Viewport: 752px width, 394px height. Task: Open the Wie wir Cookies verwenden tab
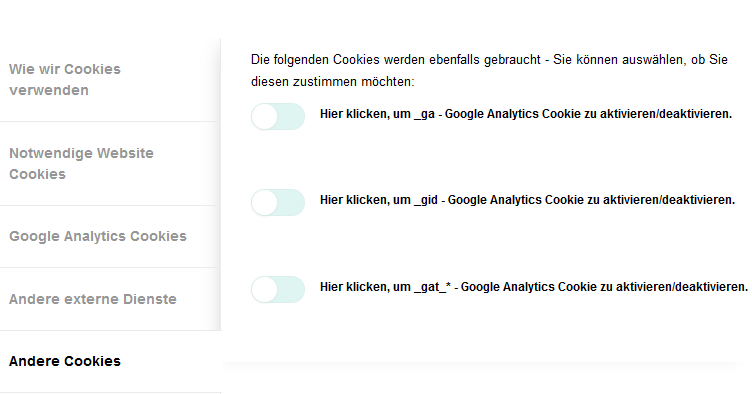pyautogui.click(x=110, y=80)
